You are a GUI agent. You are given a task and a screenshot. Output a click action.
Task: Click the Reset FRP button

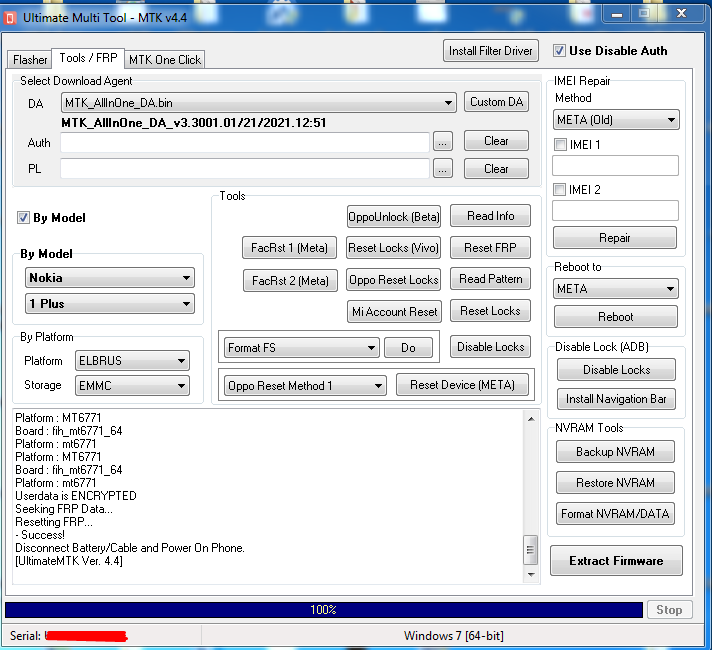[x=490, y=248]
